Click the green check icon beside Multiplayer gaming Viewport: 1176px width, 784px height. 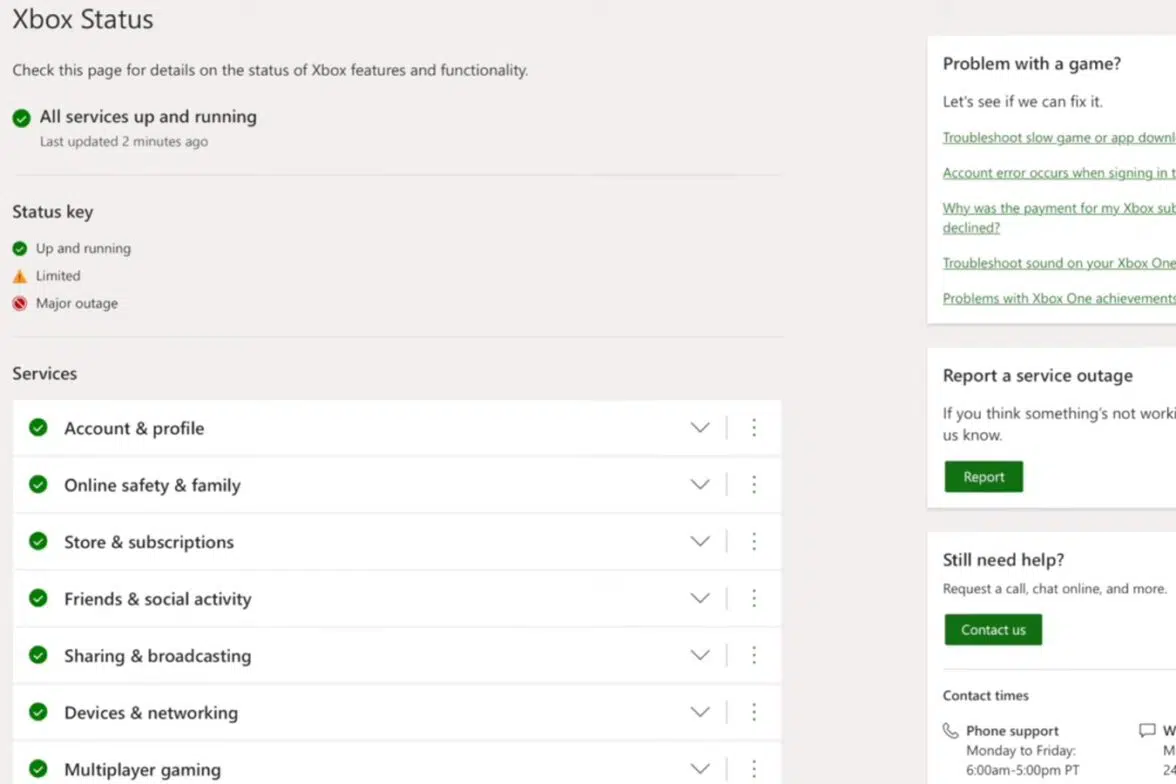(x=38, y=769)
